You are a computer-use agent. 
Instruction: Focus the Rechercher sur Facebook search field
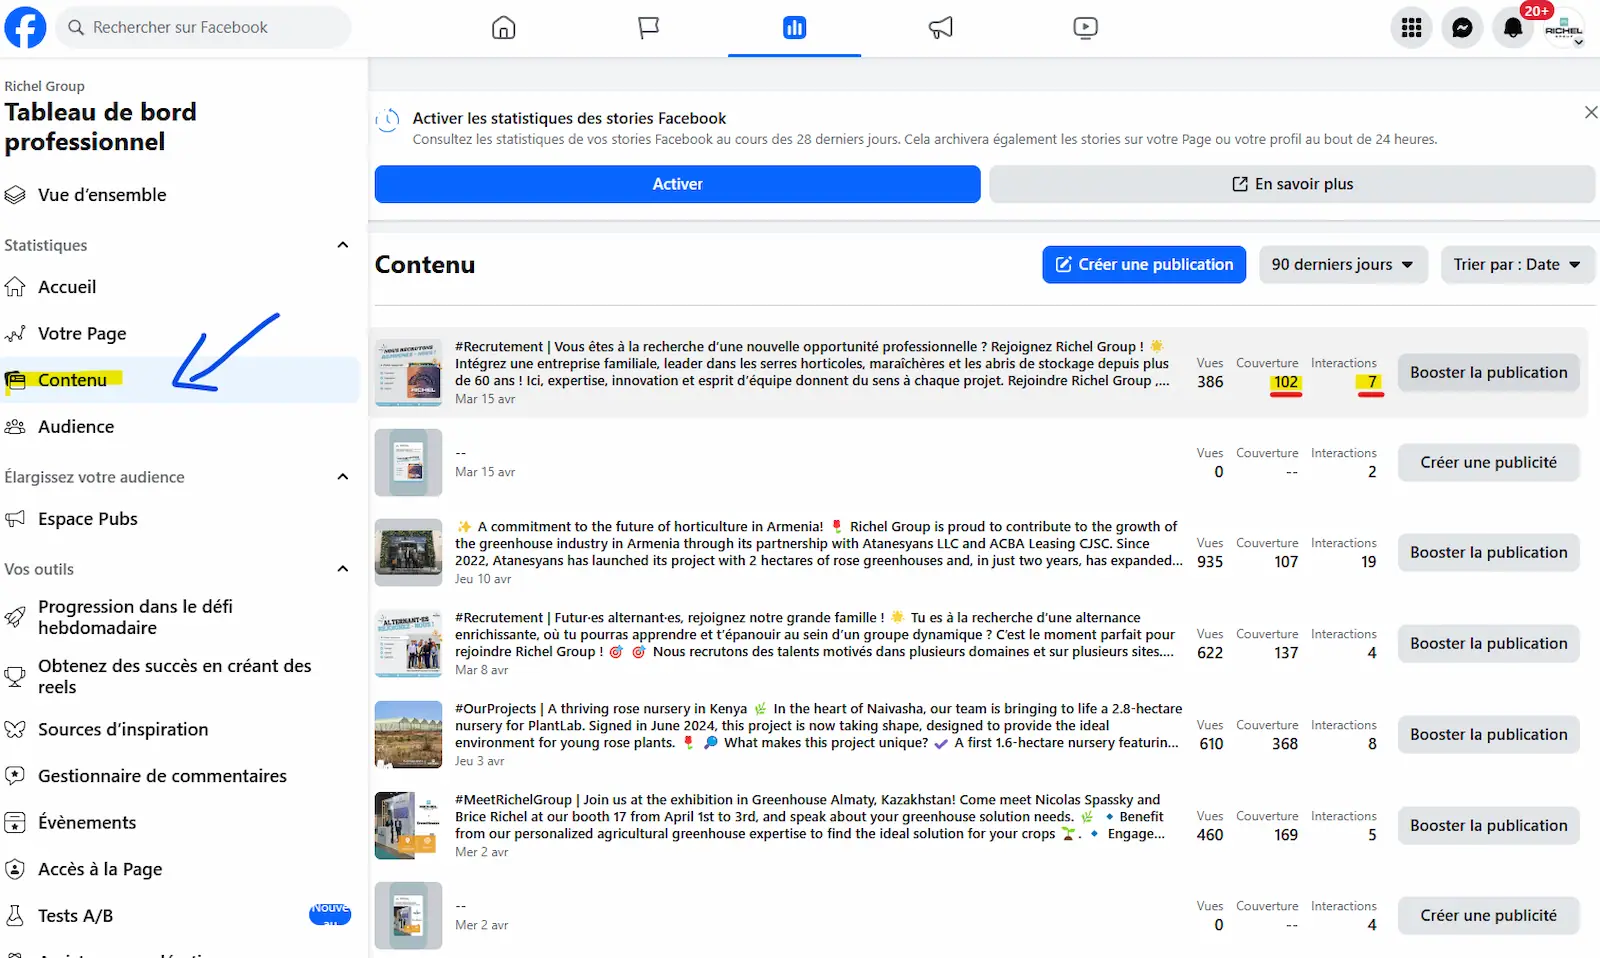point(203,27)
